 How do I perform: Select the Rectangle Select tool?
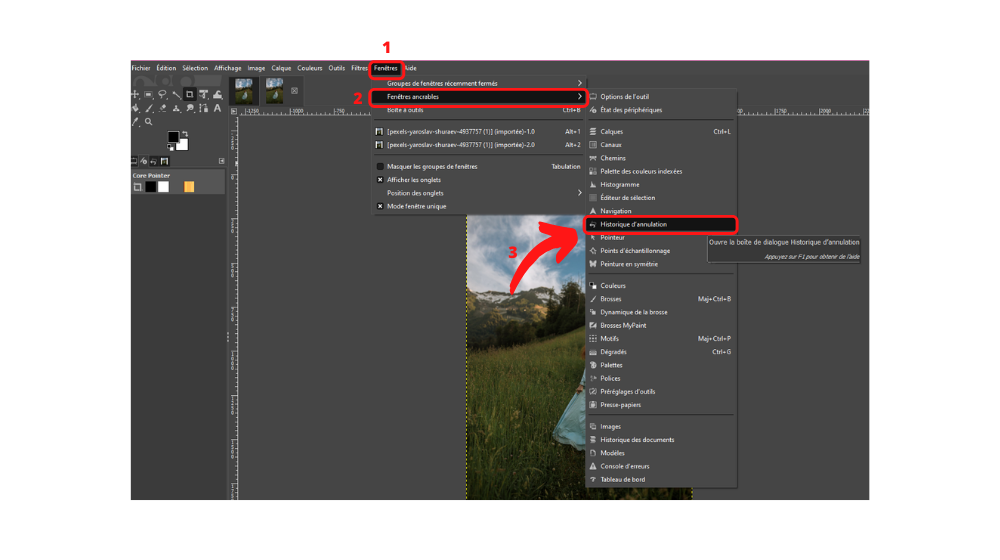click(148, 94)
